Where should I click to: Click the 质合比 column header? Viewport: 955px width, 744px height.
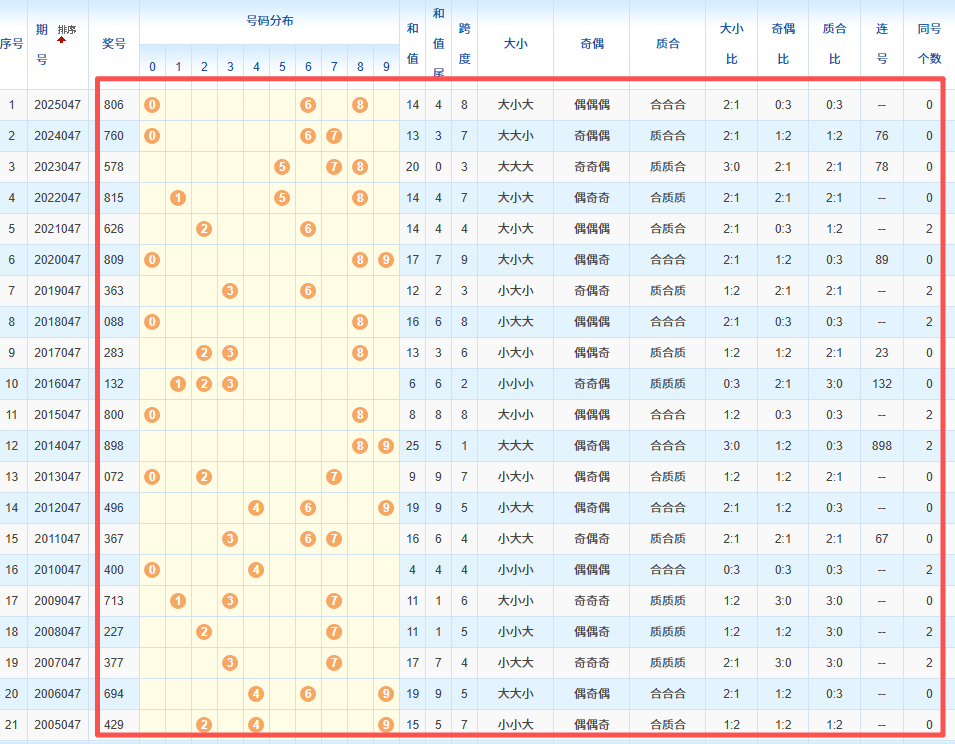click(x=834, y=44)
